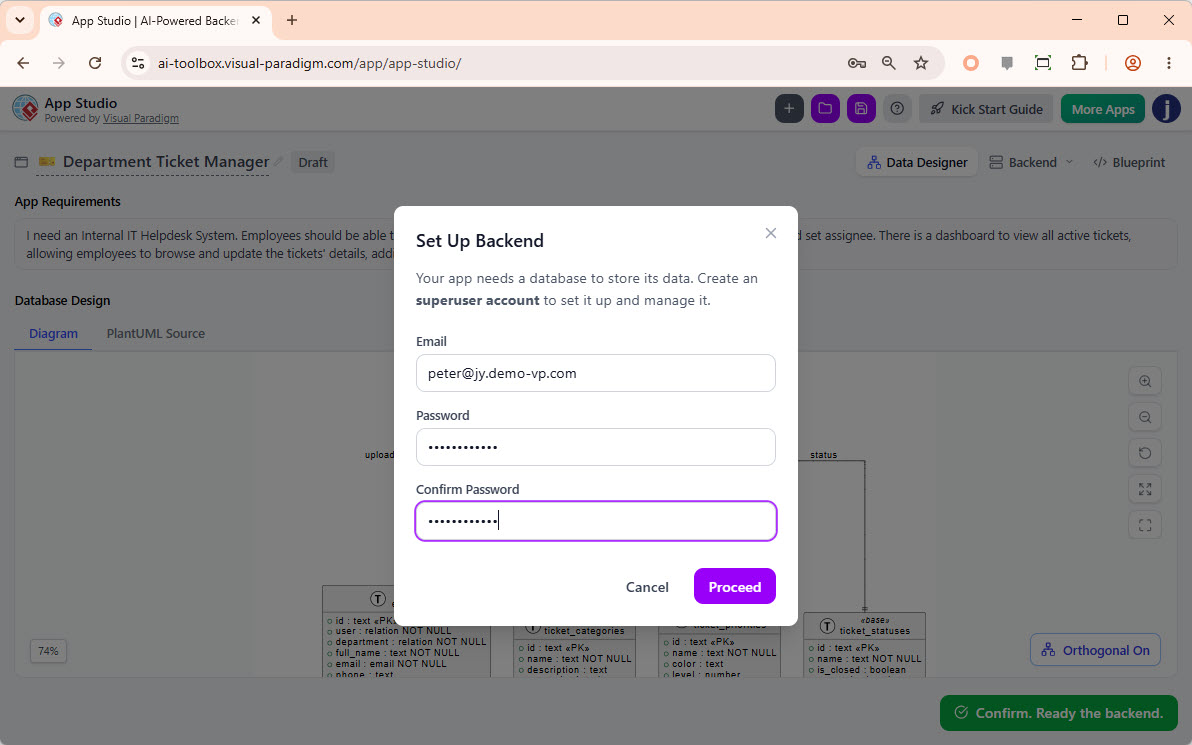Click the App Studio logo
Image resolution: width=1192 pixels, height=745 pixels.
click(x=25, y=109)
